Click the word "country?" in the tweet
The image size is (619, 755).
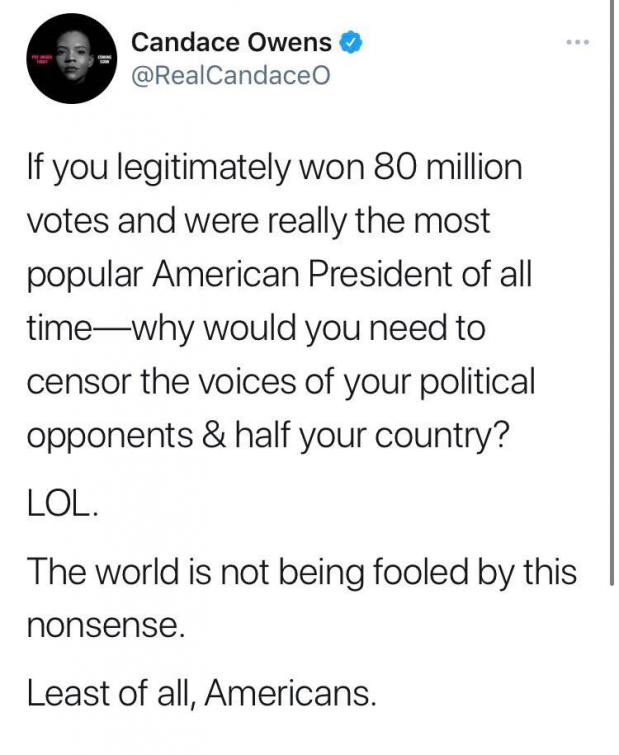pyautogui.click(x=441, y=436)
